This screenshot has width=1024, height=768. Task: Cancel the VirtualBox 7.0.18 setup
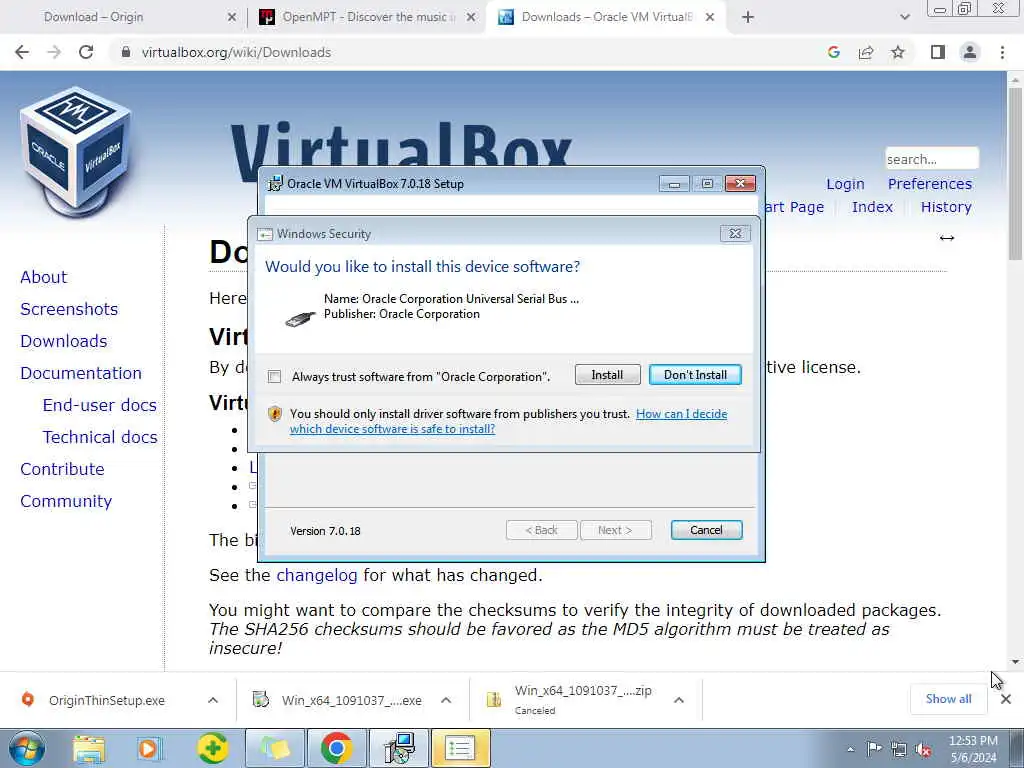pos(706,530)
